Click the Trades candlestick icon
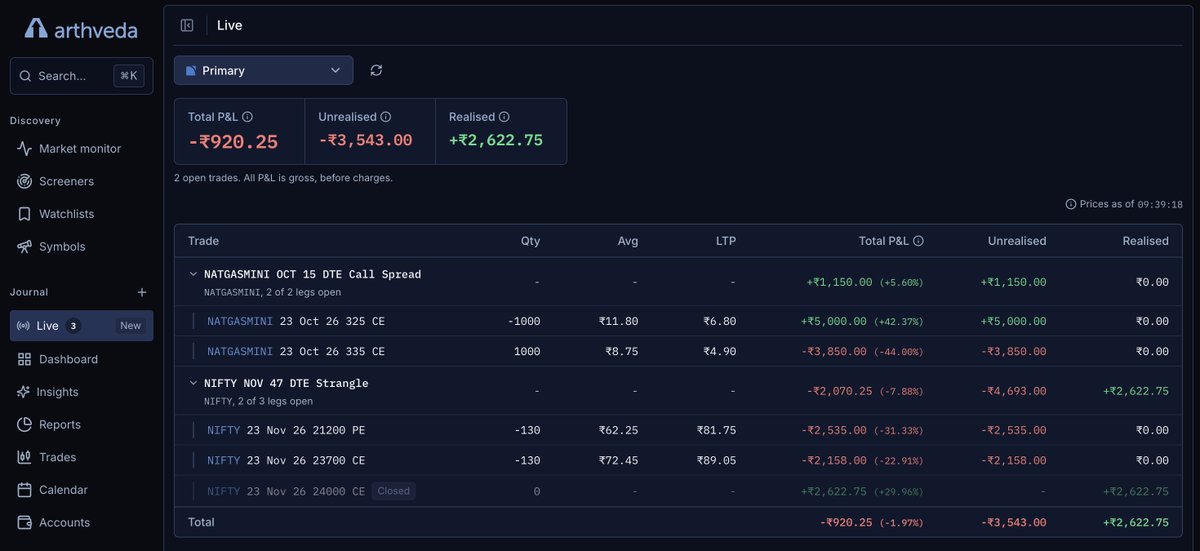The image size is (1200, 551). pos(25,457)
